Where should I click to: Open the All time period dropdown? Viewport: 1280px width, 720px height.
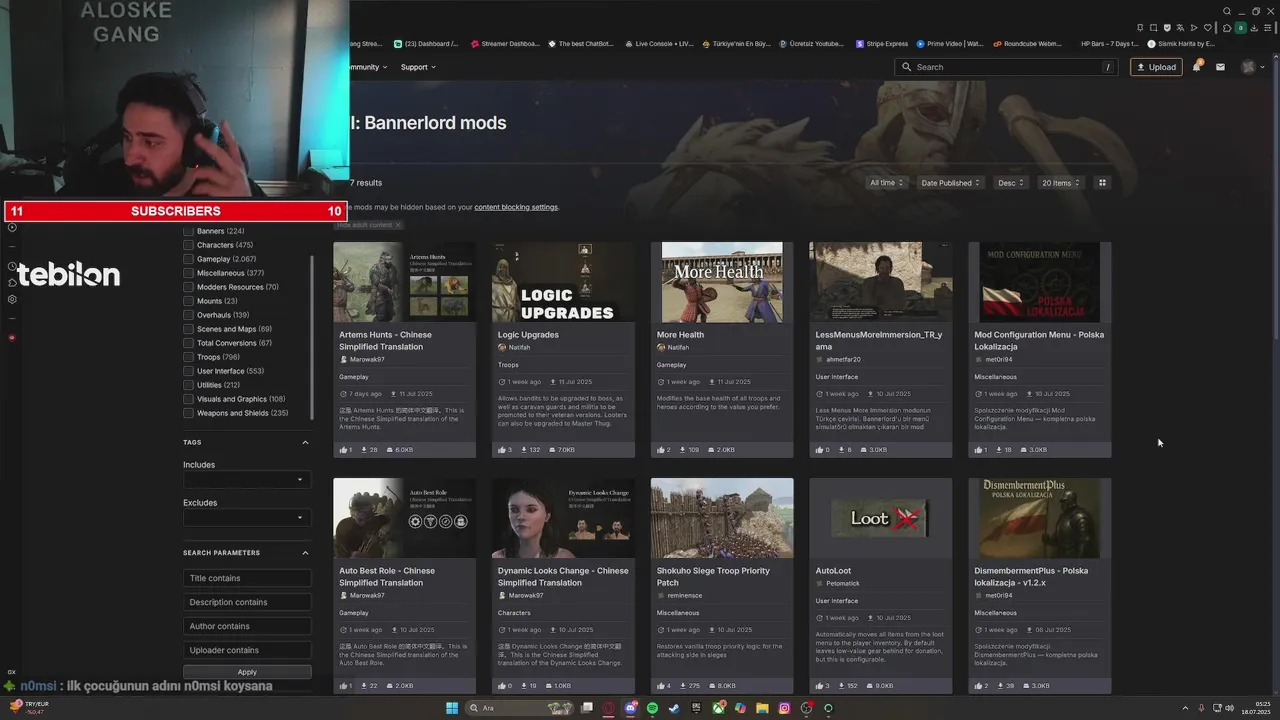[x=887, y=183]
